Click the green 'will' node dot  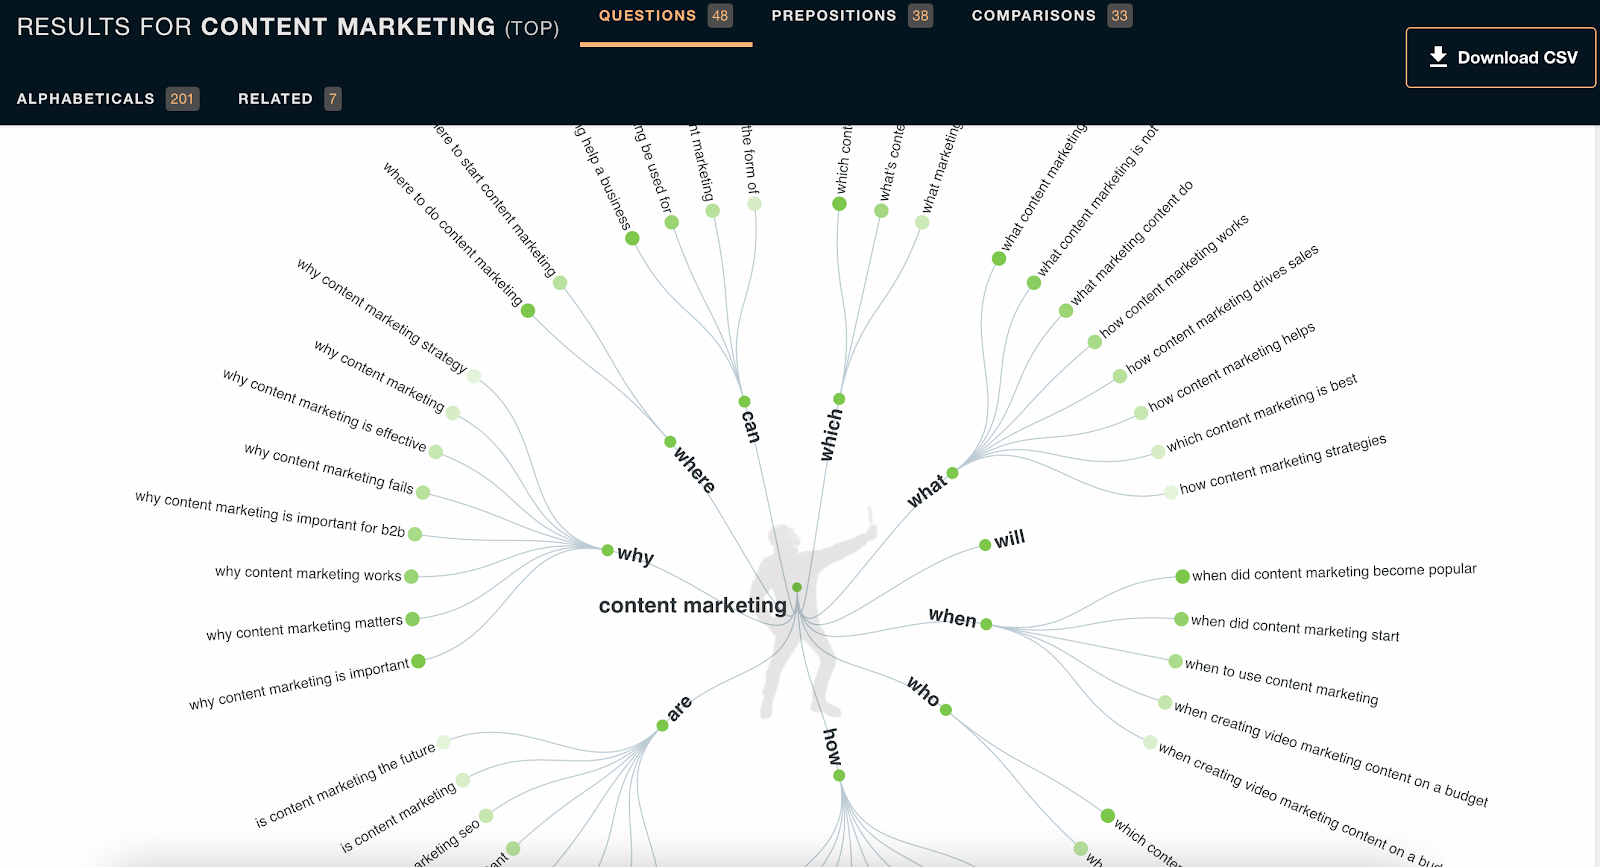(985, 545)
